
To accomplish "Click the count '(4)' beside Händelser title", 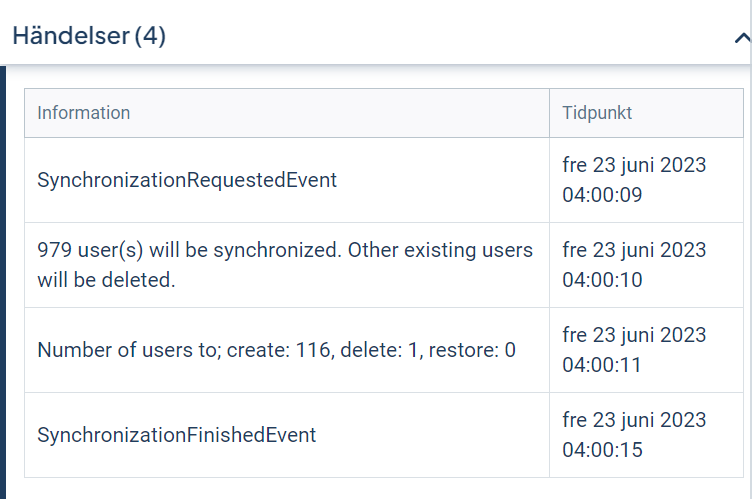I will point(150,36).
